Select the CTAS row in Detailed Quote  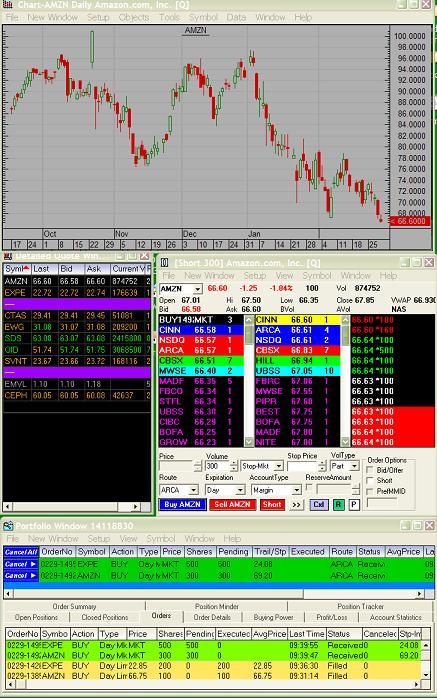(x=77, y=316)
